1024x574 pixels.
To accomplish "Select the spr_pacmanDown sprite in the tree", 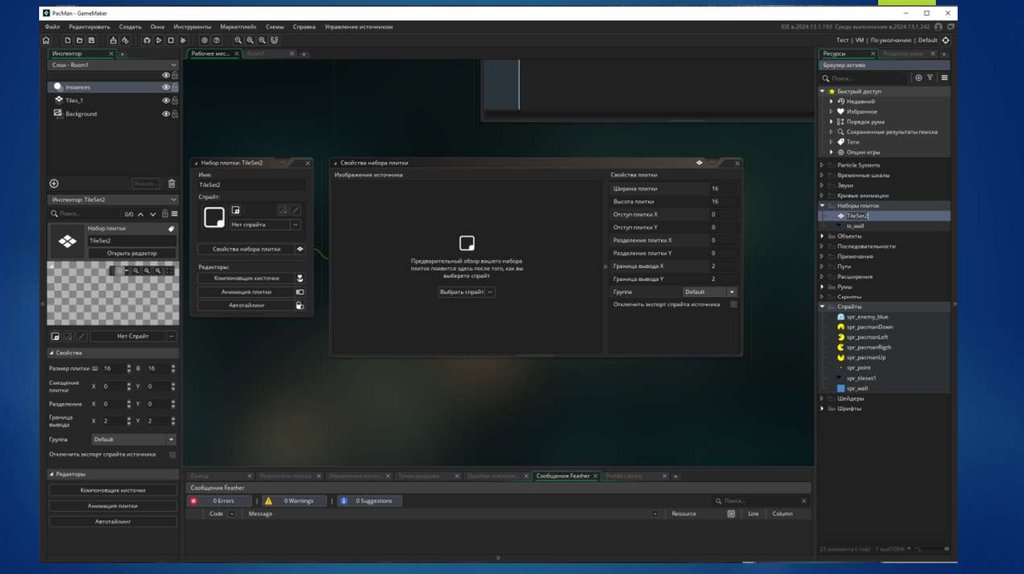I will click(869, 327).
